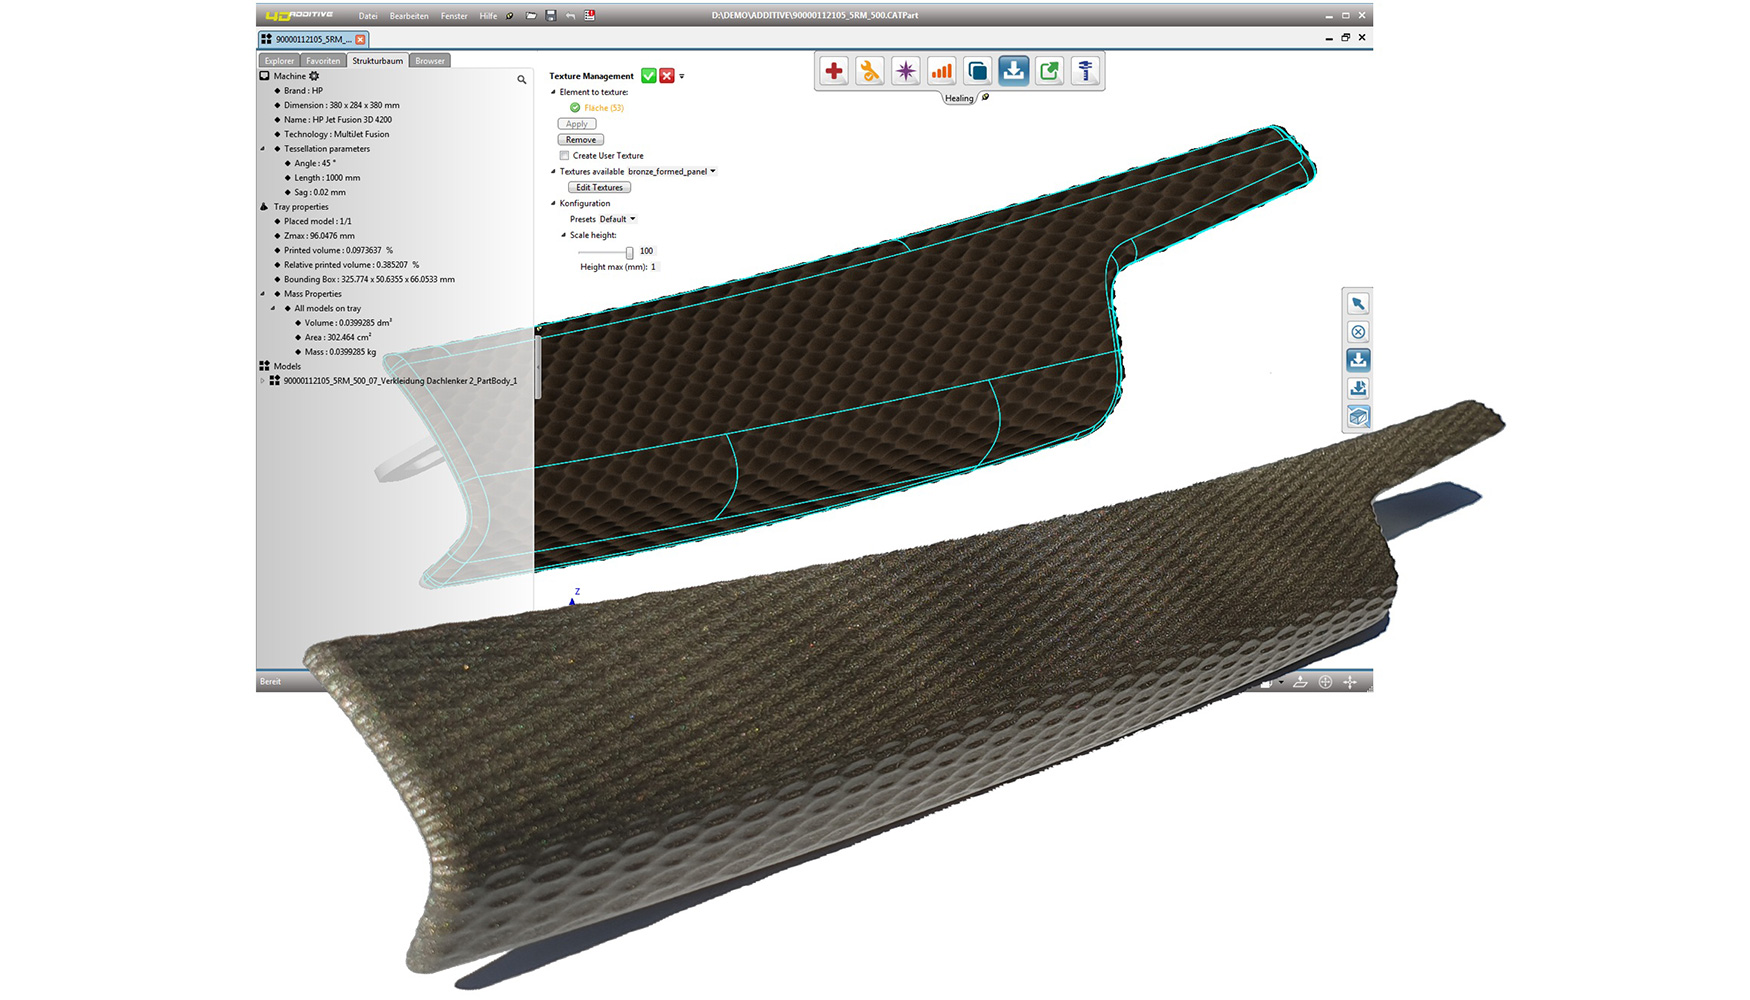Enable the Create User Texture checkbox
Screen dimensions: 1750x1000
565,155
